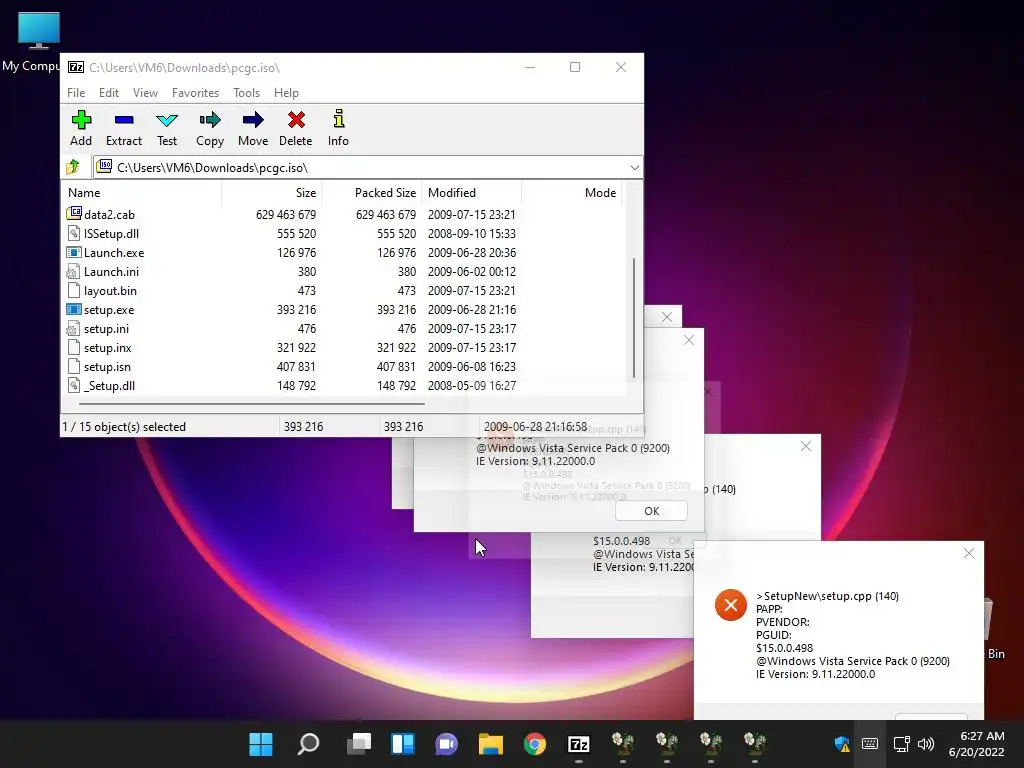Click the address path input field
Viewport: 1024px width, 768px height.
(368, 168)
